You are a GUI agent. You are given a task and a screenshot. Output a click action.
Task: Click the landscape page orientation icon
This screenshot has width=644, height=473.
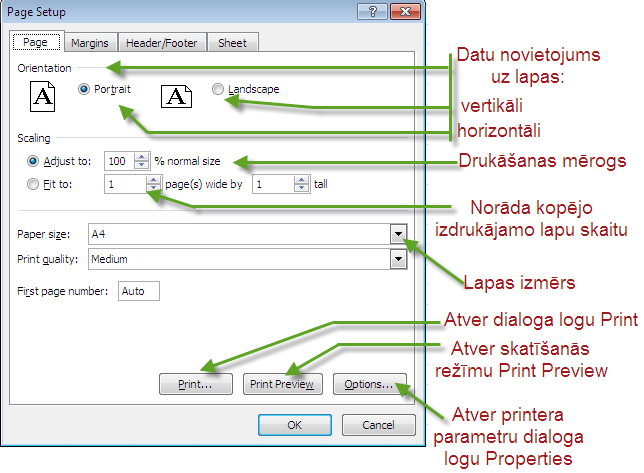click(x=176, y=96)
